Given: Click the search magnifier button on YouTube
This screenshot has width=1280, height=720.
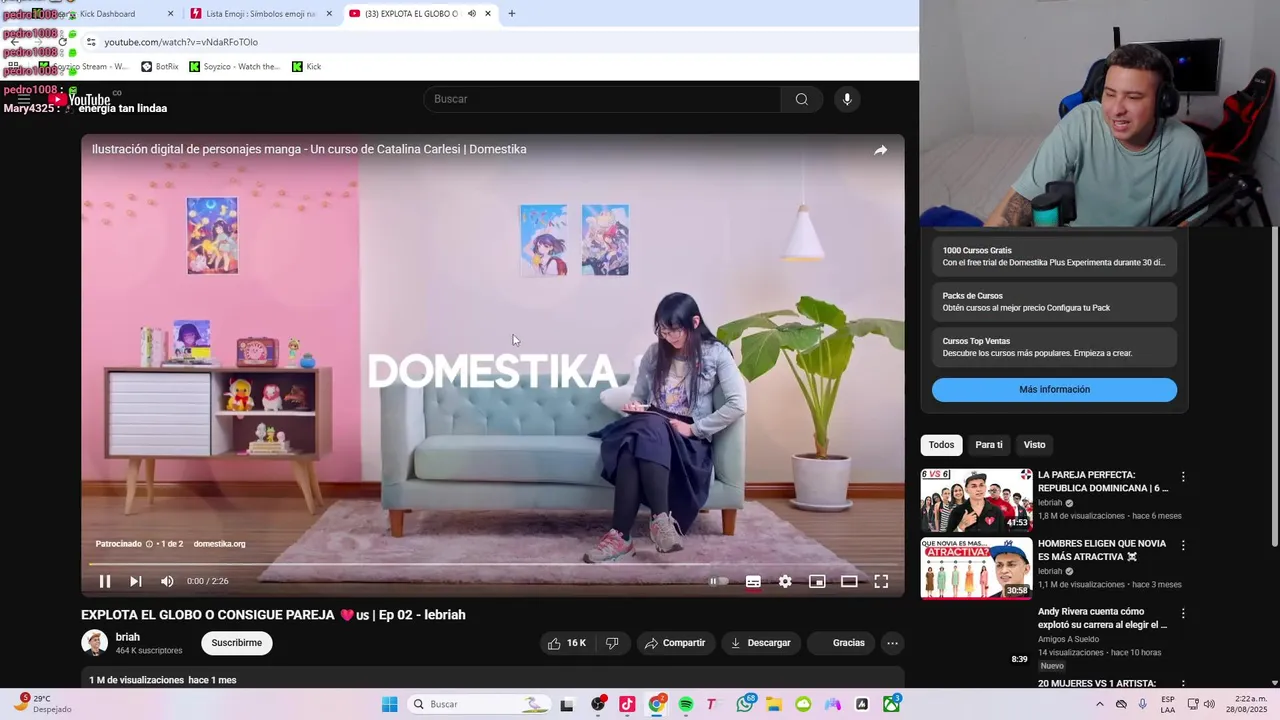Looking at the screenshot, I should click(x=801, y=99).
